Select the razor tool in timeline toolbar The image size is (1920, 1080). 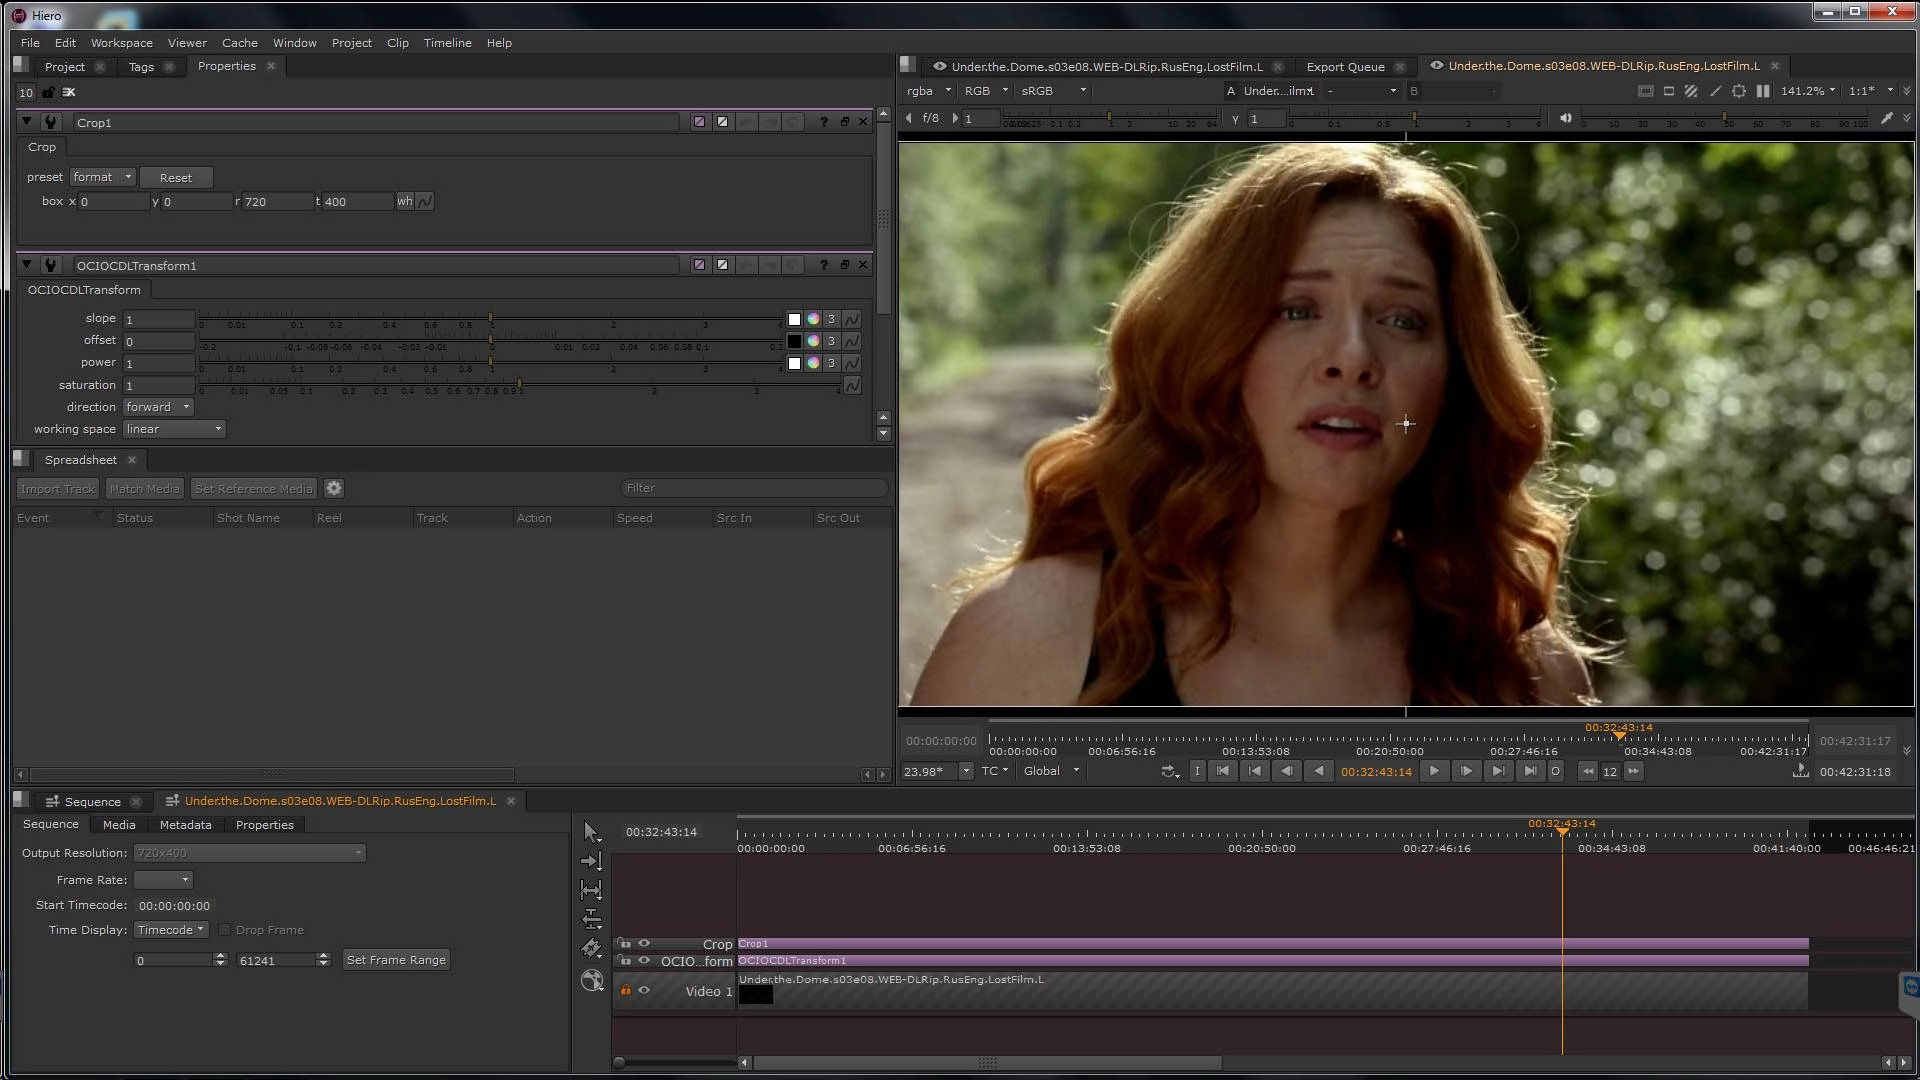[591, 948]
